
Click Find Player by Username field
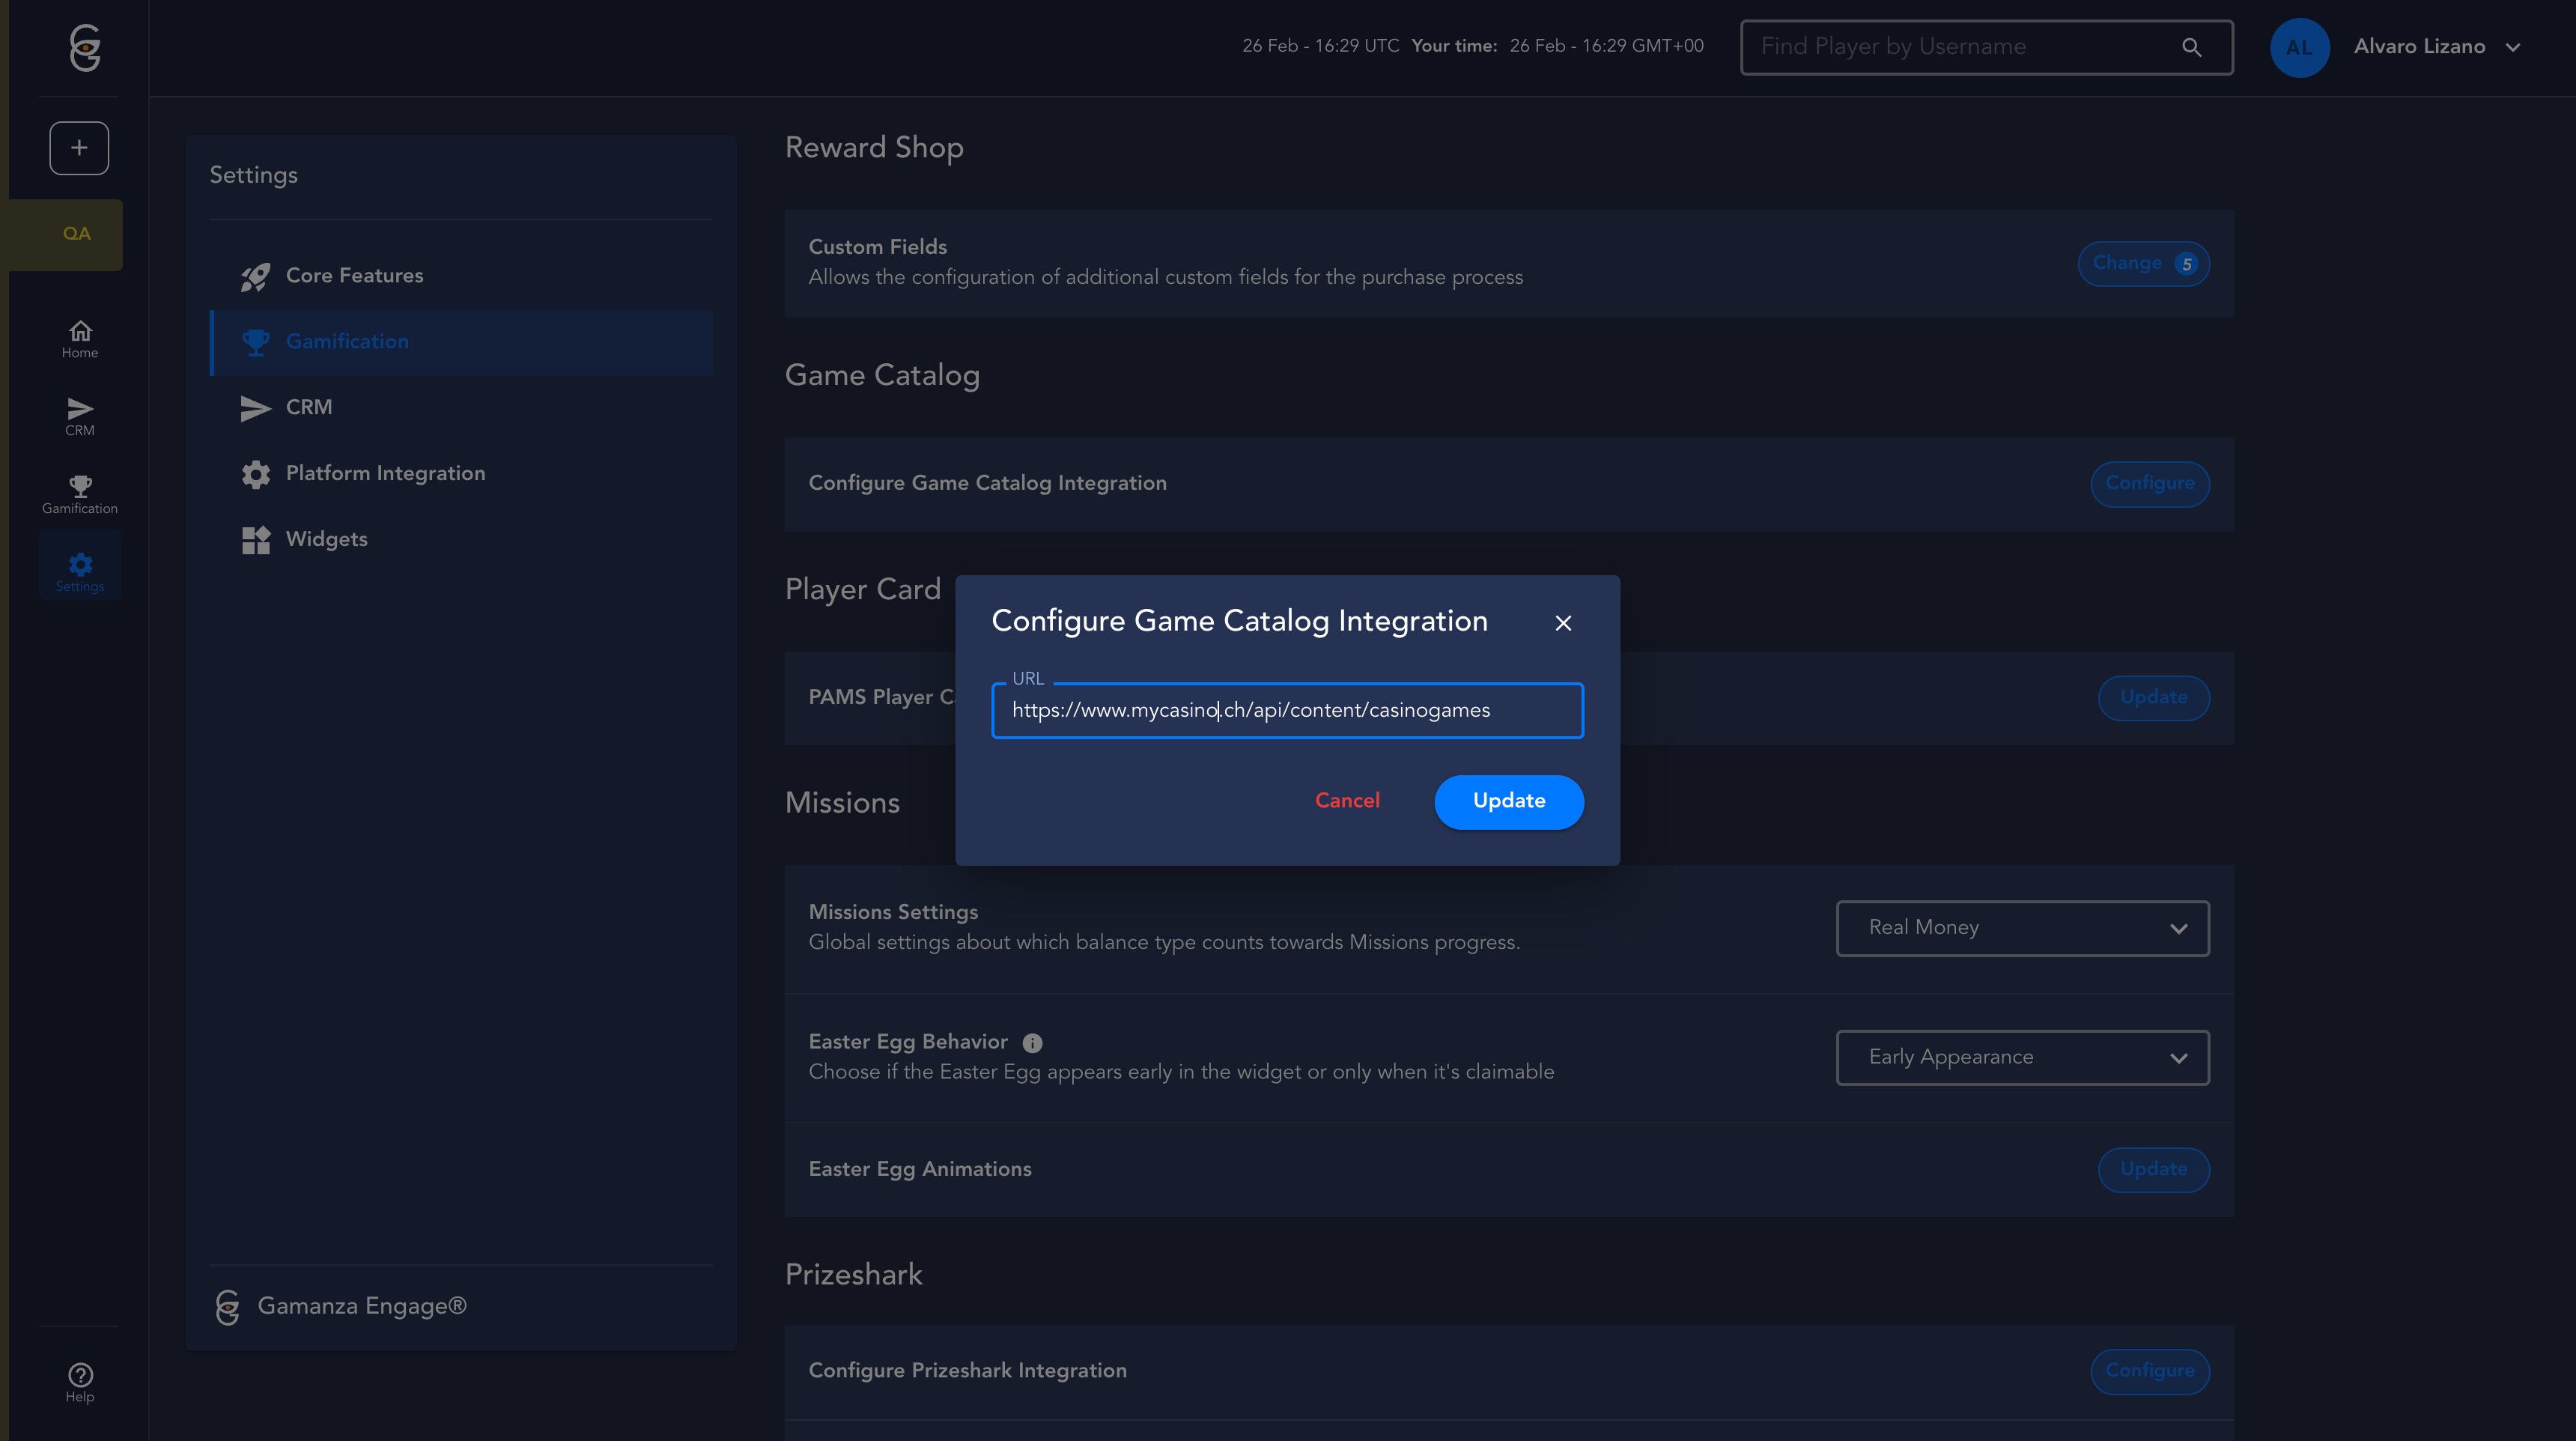tap(1960, 47)
